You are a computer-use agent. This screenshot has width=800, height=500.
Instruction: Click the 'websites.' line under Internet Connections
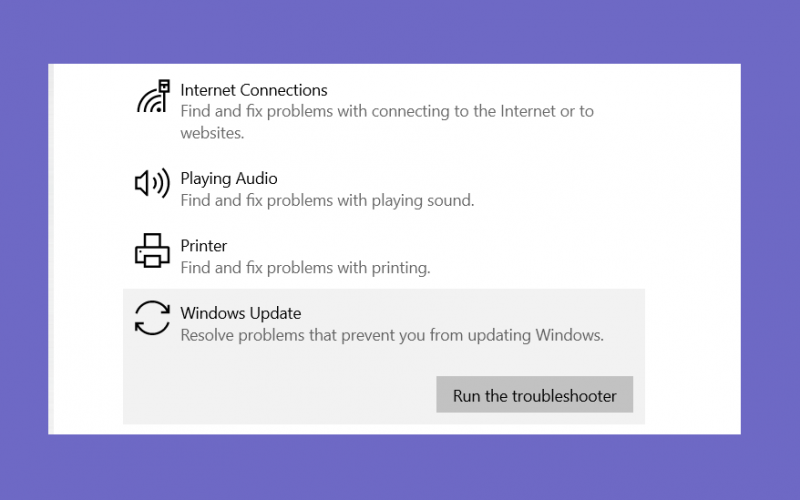click(212, 133)
